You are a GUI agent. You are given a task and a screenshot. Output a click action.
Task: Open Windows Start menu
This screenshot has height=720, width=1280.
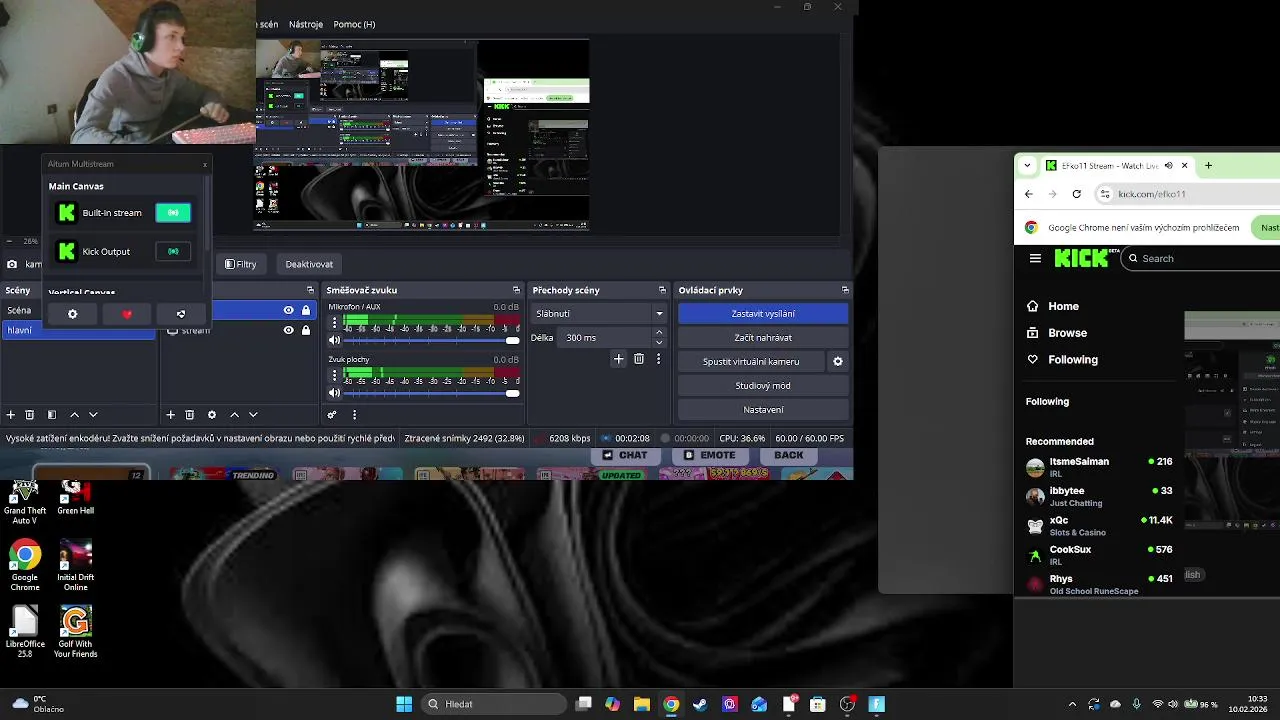pyautogui.click(x=404, y=704)
